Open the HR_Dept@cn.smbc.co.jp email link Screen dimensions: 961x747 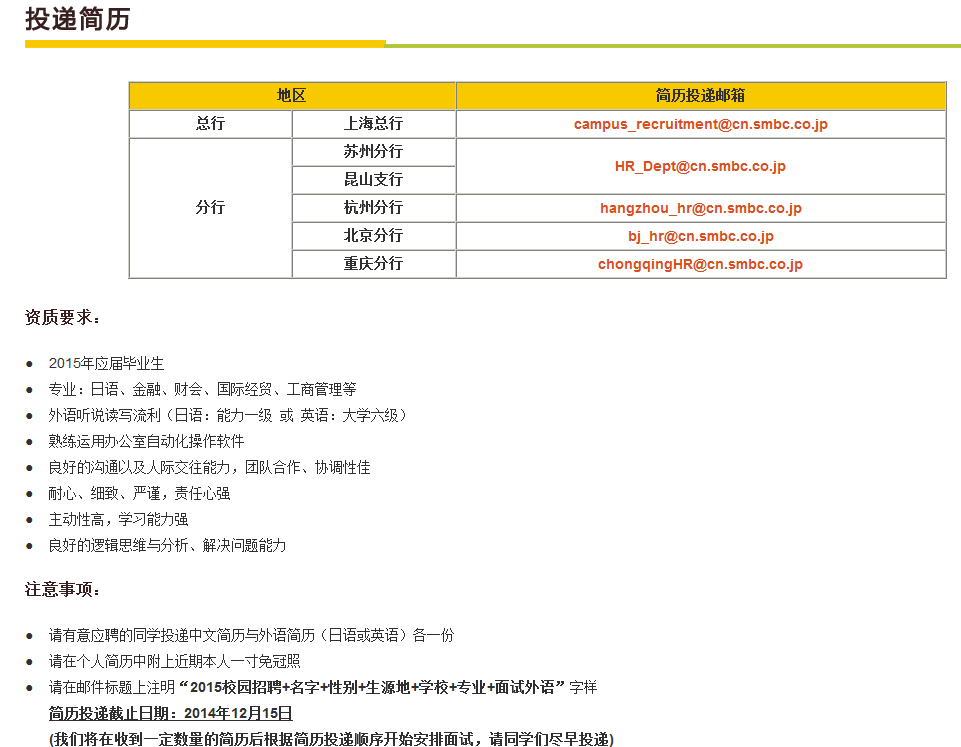(700, 167)
